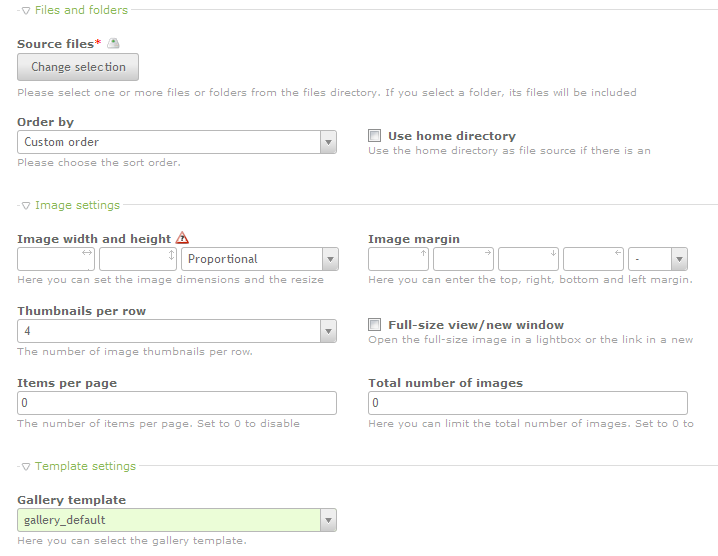This screenshot has width=718, height=556.
Task: Open the Gallery template dropdown
Action: pyautogui.click(x=177, y=519)
